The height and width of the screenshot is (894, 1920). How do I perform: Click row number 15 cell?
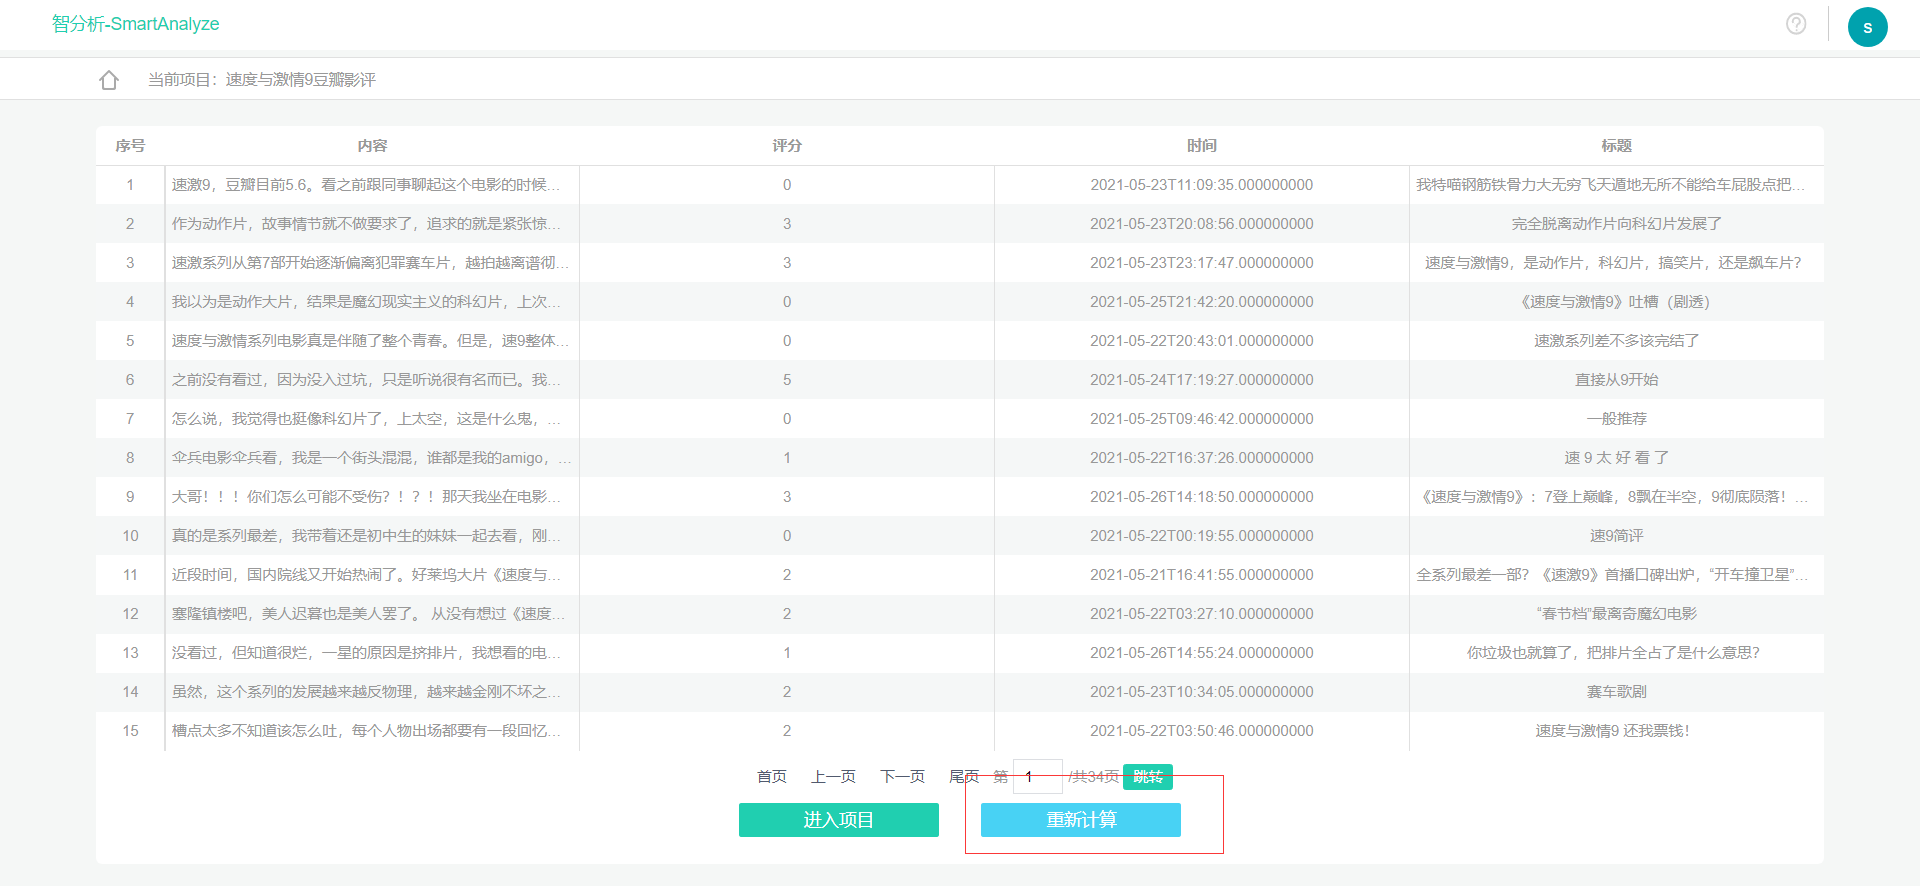(x=130, y=731)
